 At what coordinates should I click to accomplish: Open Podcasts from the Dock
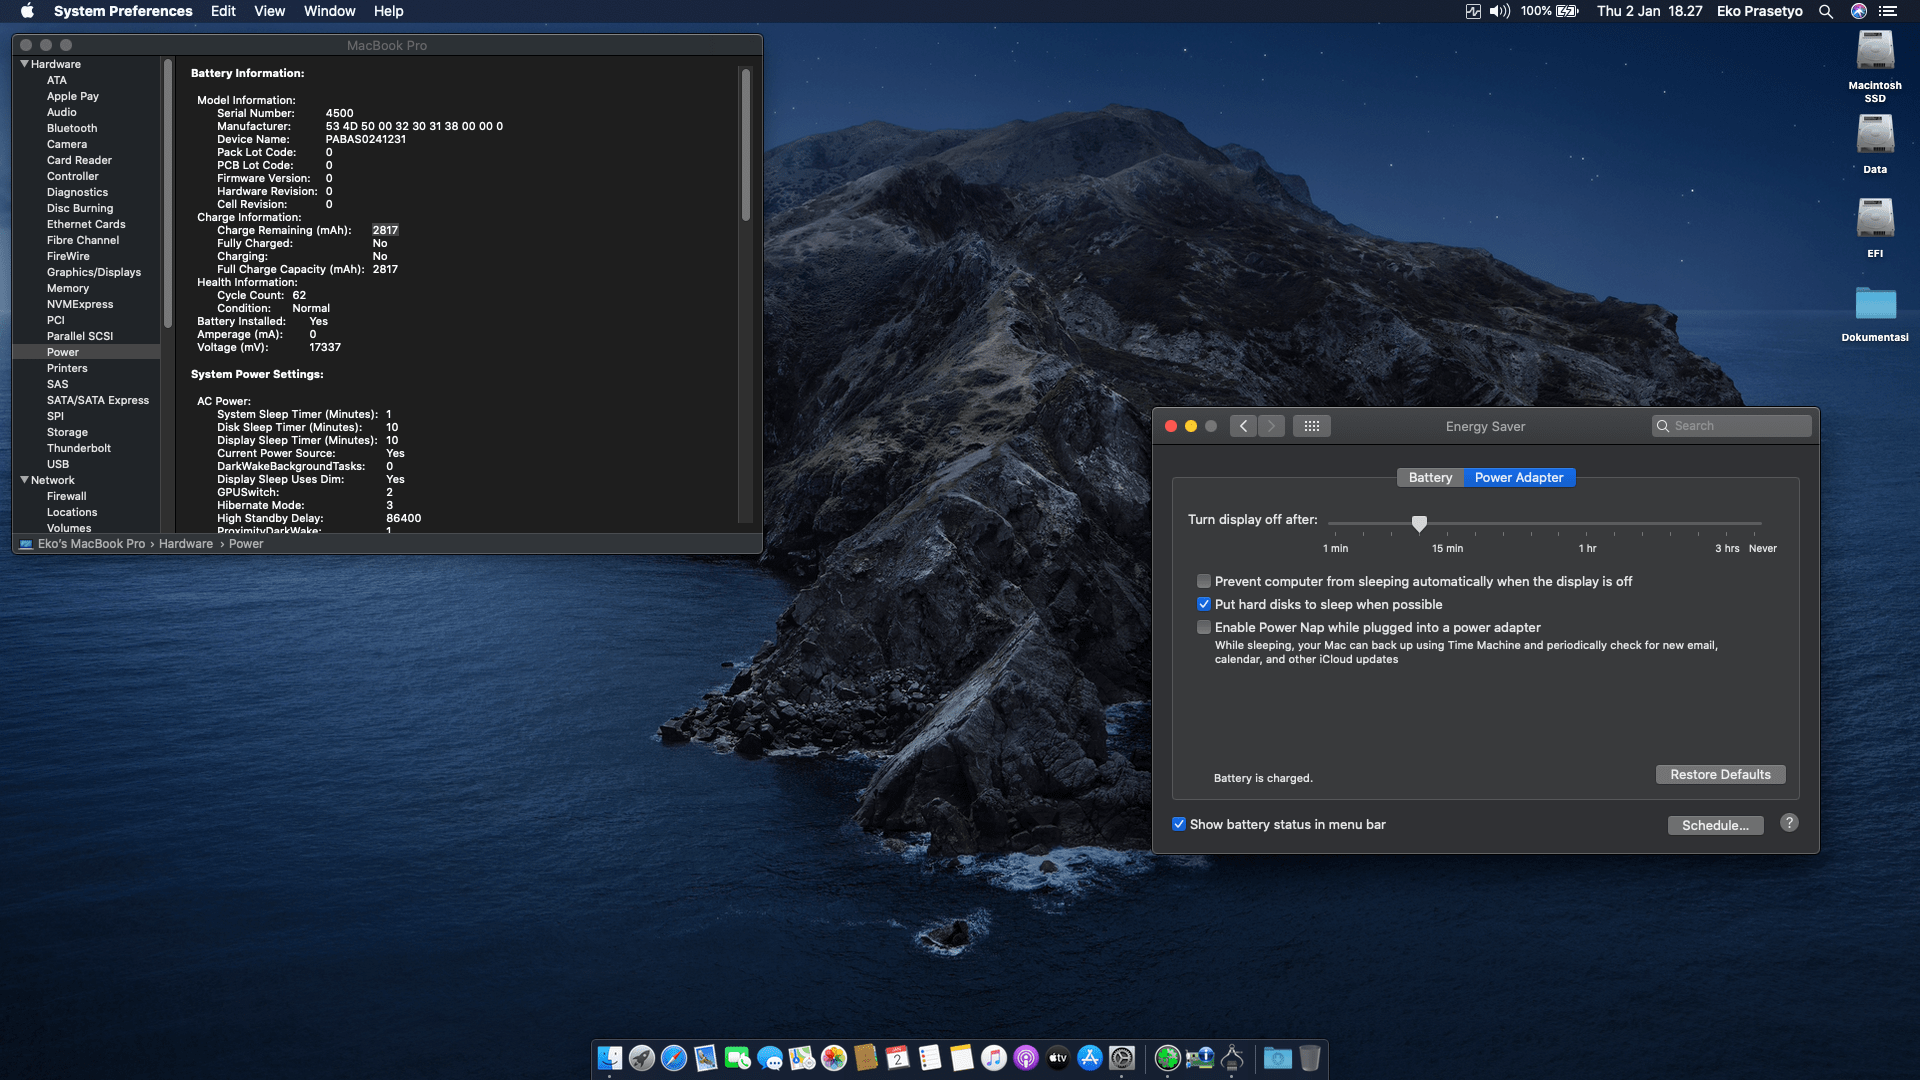pyautogui.click(x=1026, y=1058)
